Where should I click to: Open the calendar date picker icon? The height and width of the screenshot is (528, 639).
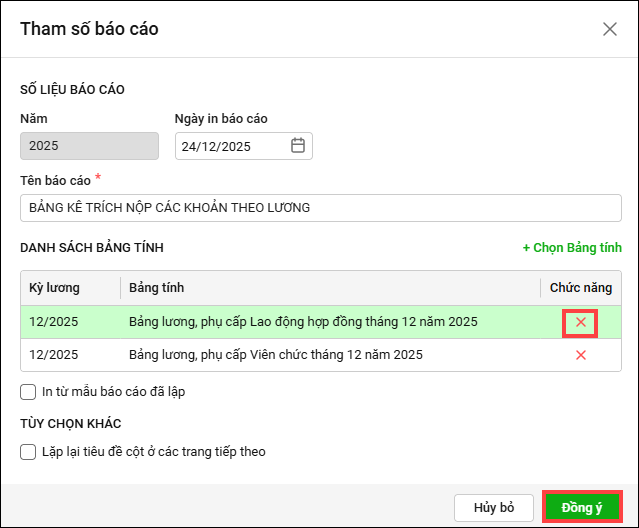(x=297, y=146)
